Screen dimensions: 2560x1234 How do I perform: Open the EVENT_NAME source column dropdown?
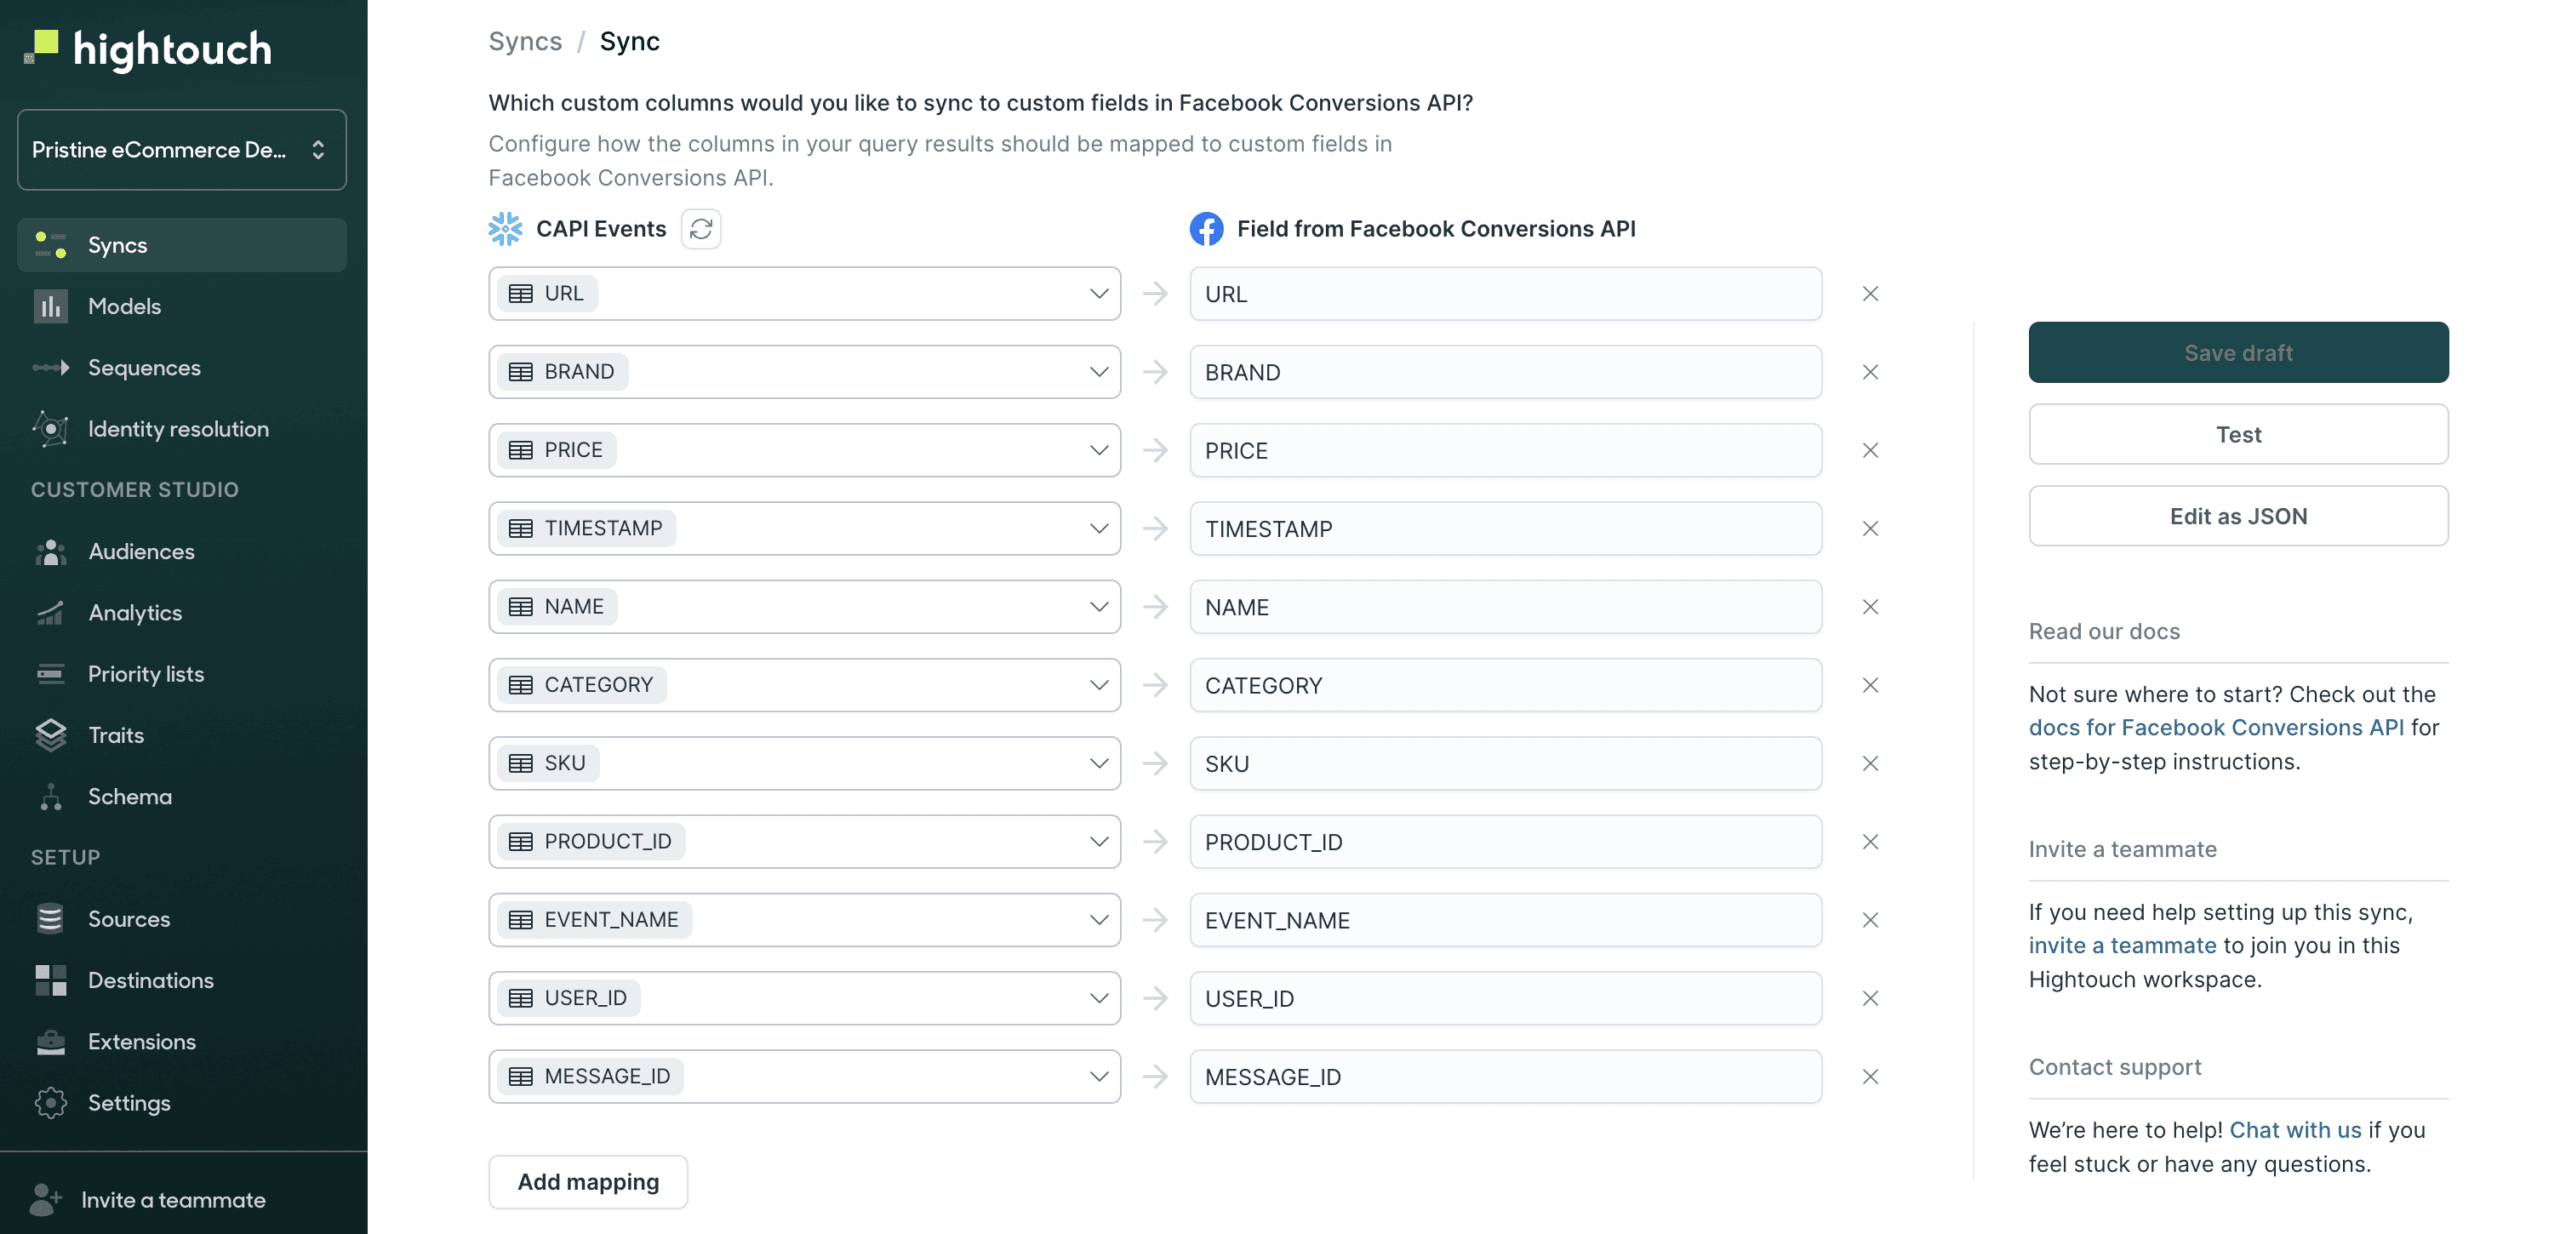point(1098,920)
